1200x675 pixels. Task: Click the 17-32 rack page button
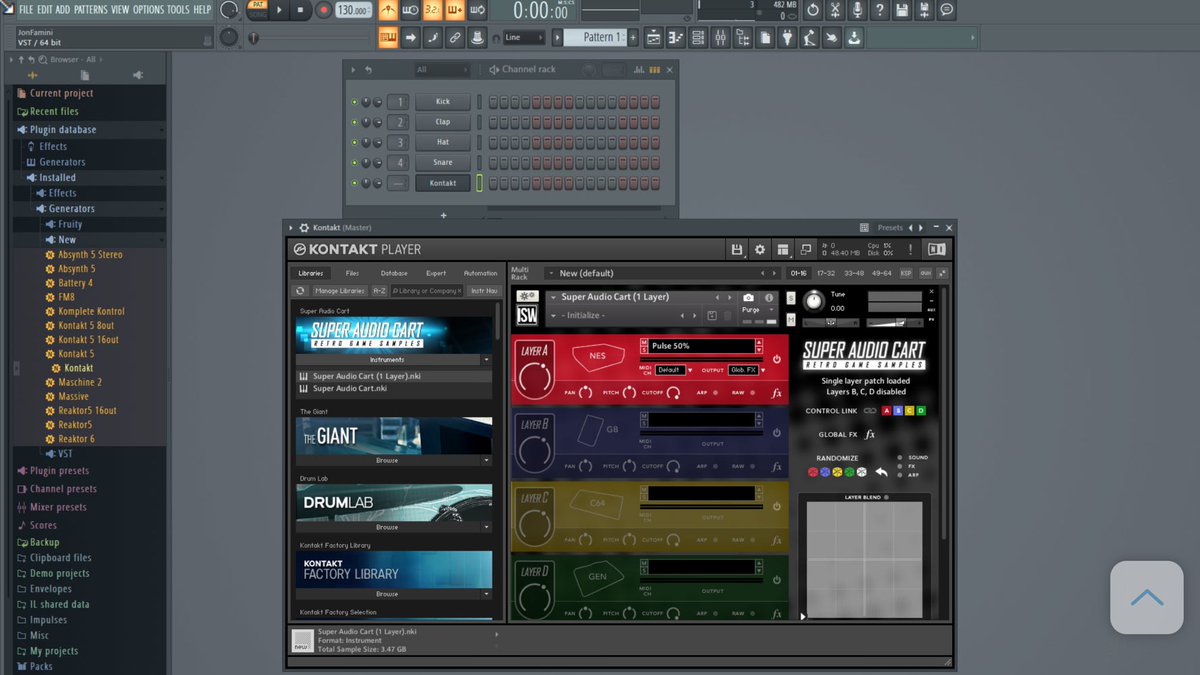[x=826, y=273]
